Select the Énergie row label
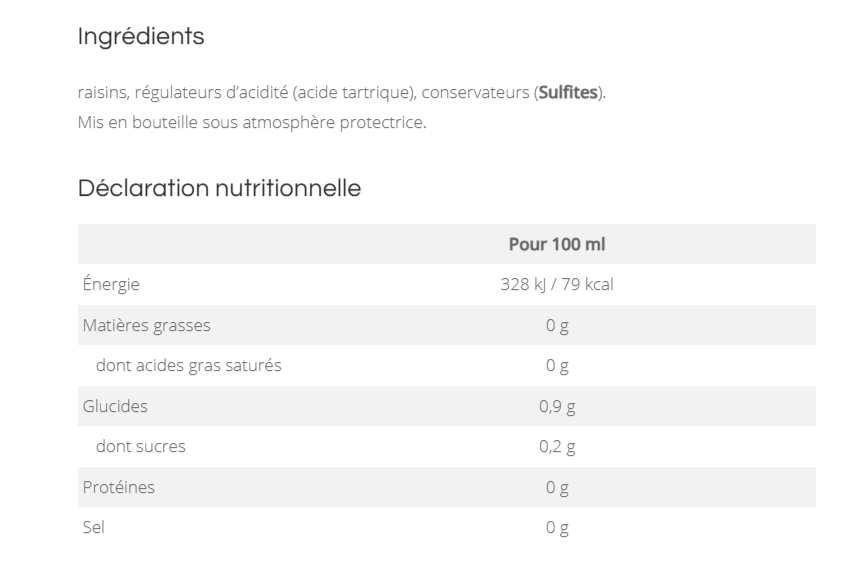This screenshot has width=864, height=576. (x=111, y=285)
